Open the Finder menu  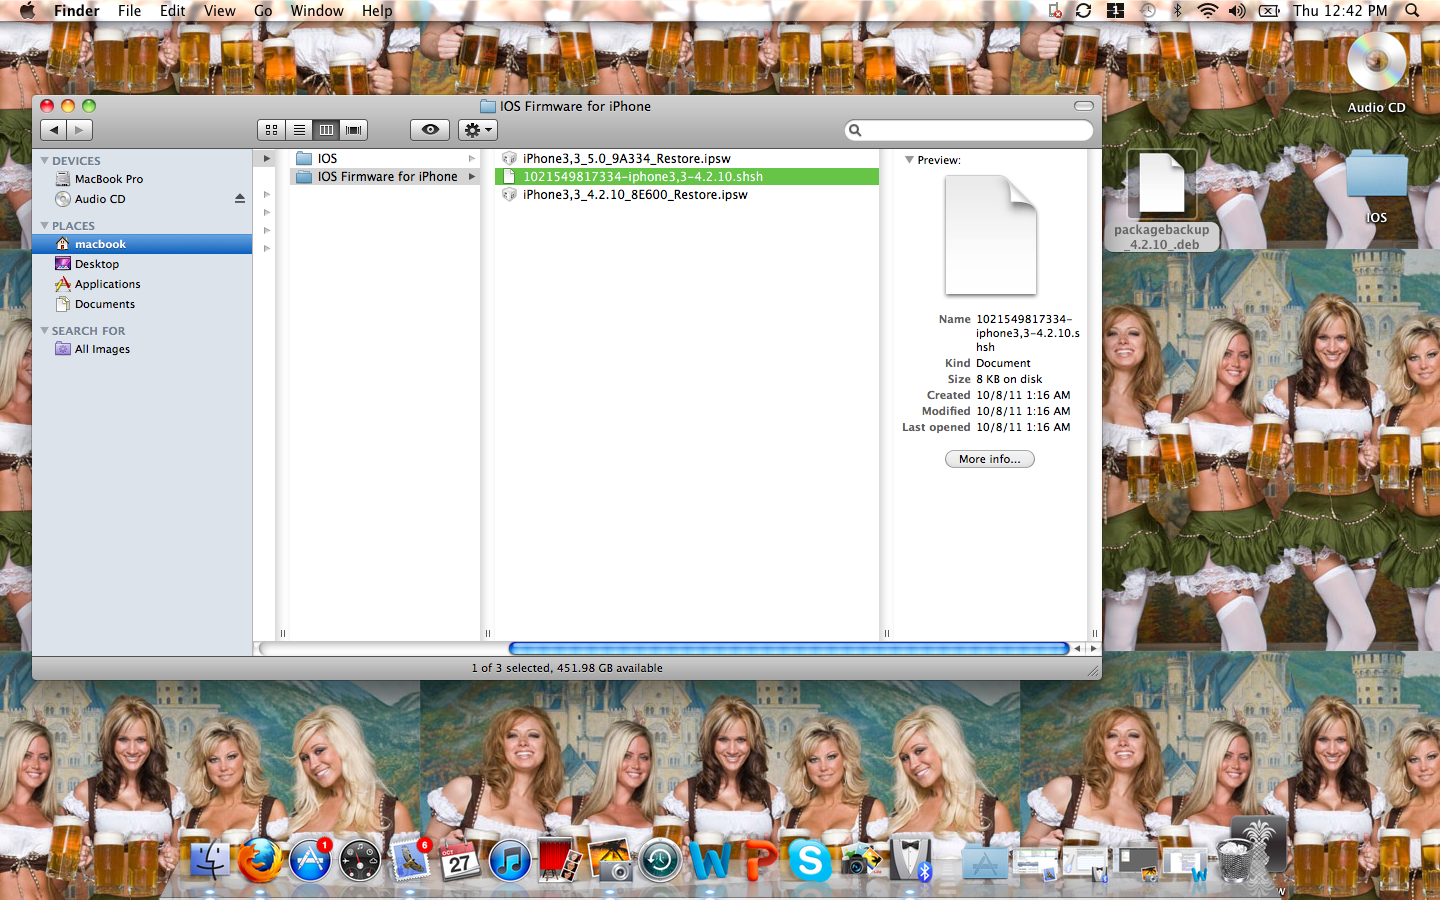click(x=77, y=11)
